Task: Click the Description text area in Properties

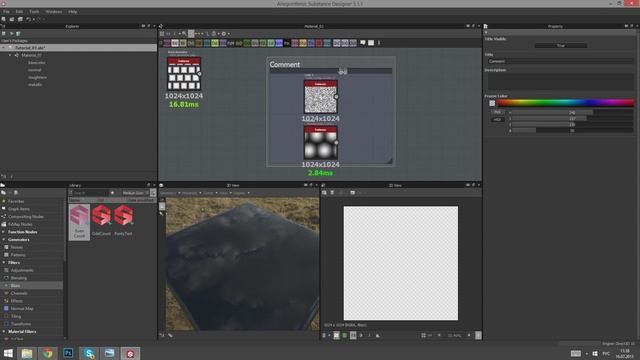Action: [560, 82]
